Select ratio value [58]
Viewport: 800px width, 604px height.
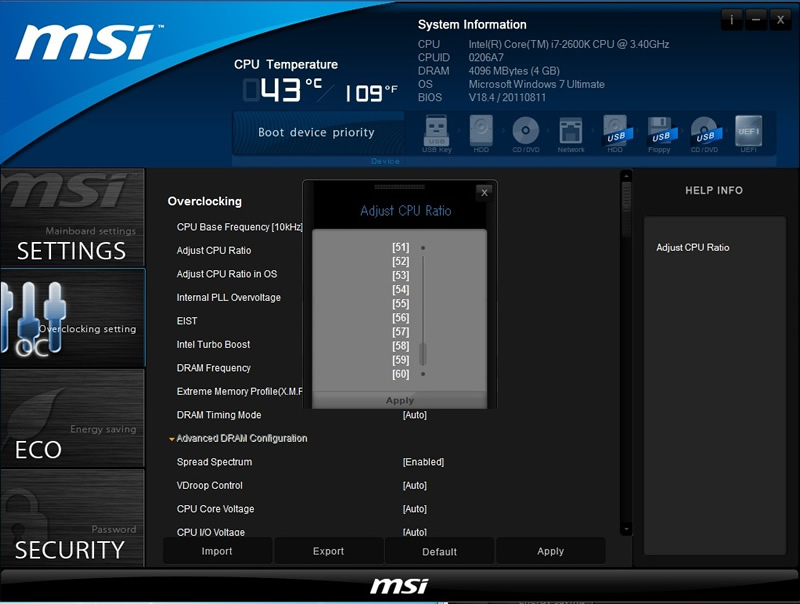tap(401, 346)
